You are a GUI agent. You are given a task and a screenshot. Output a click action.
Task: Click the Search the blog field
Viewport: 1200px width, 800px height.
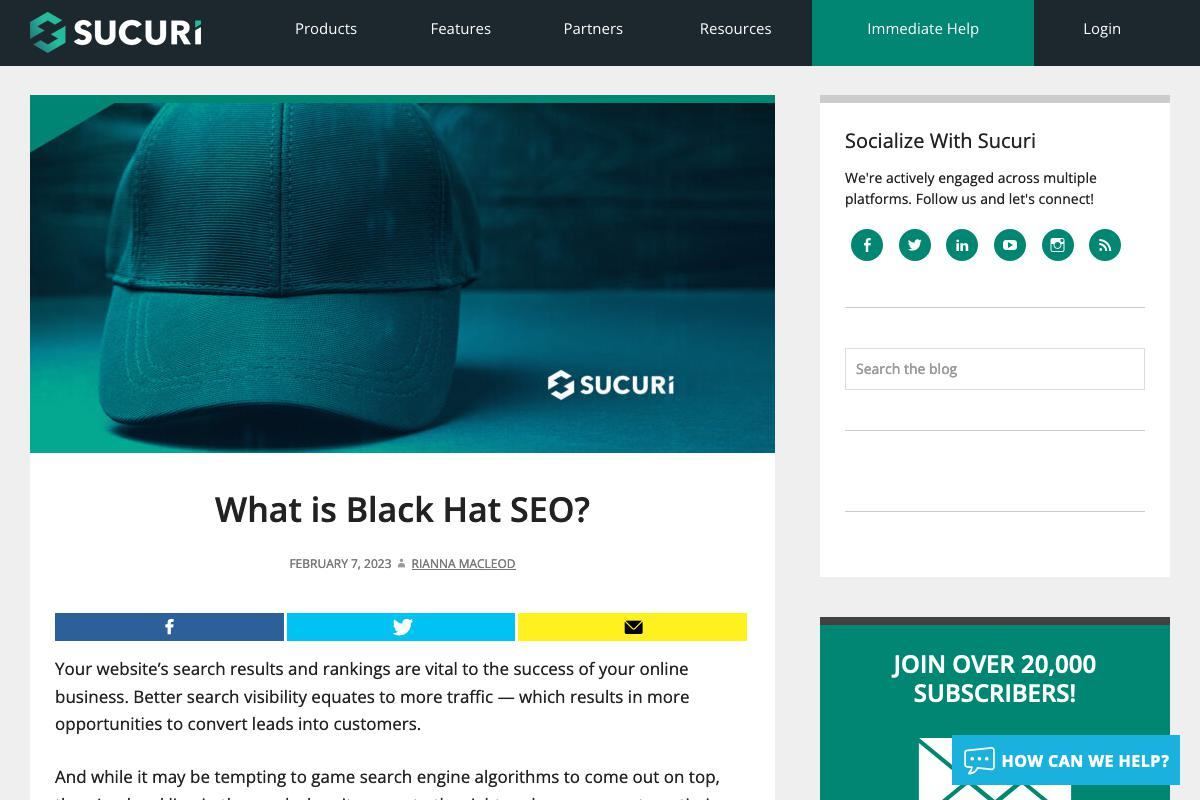coord(995,369)
